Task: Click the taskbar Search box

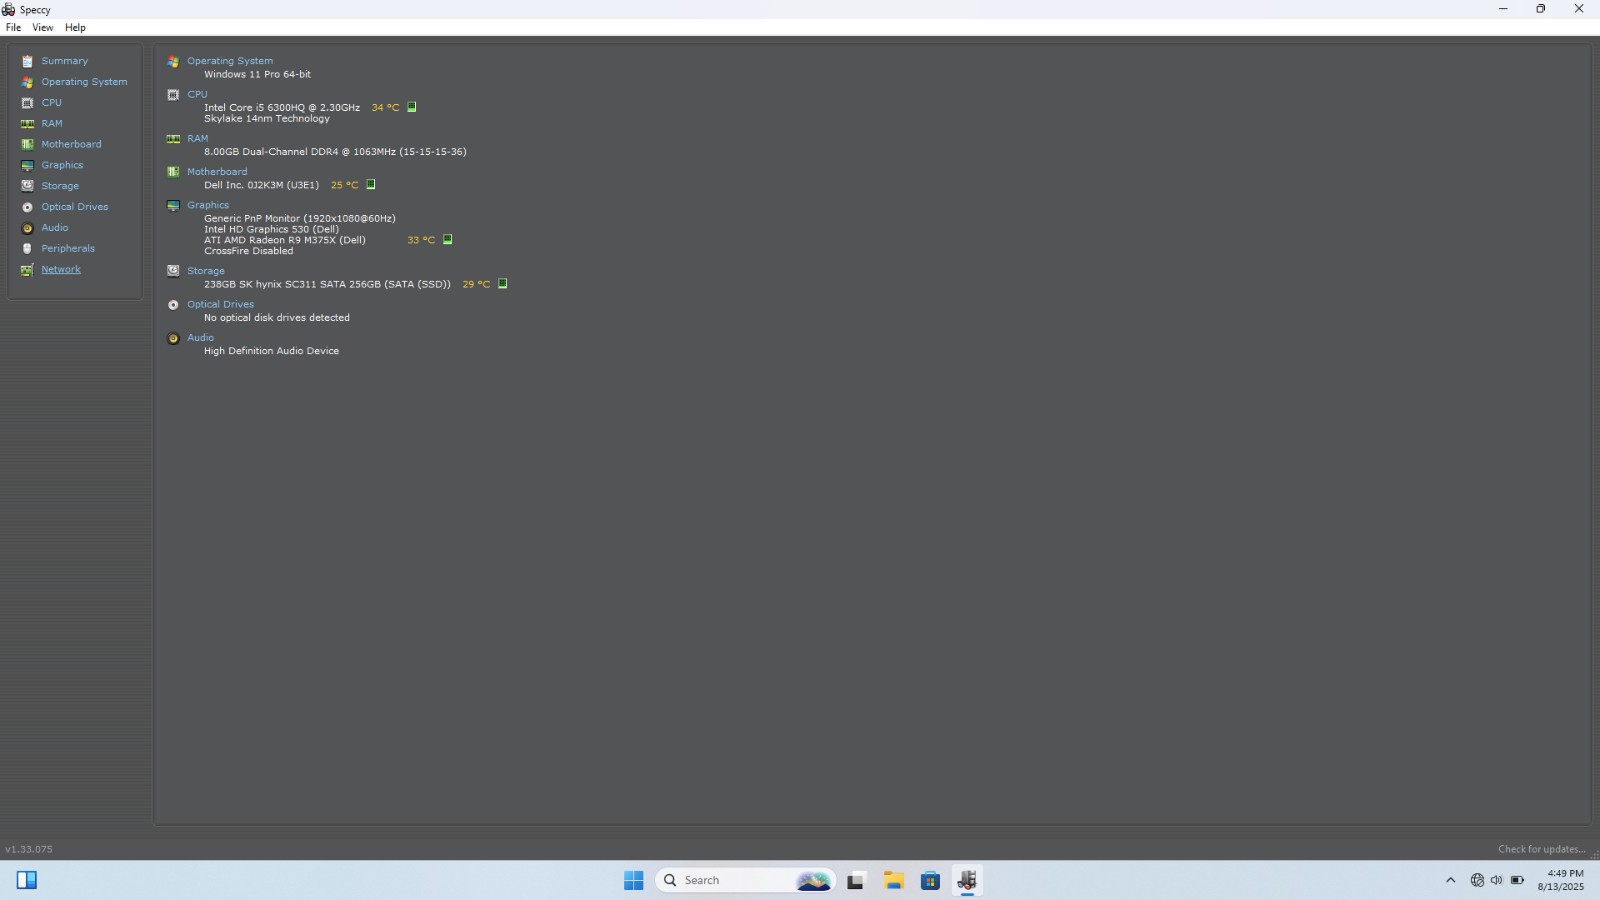Action: click(745, 880)
